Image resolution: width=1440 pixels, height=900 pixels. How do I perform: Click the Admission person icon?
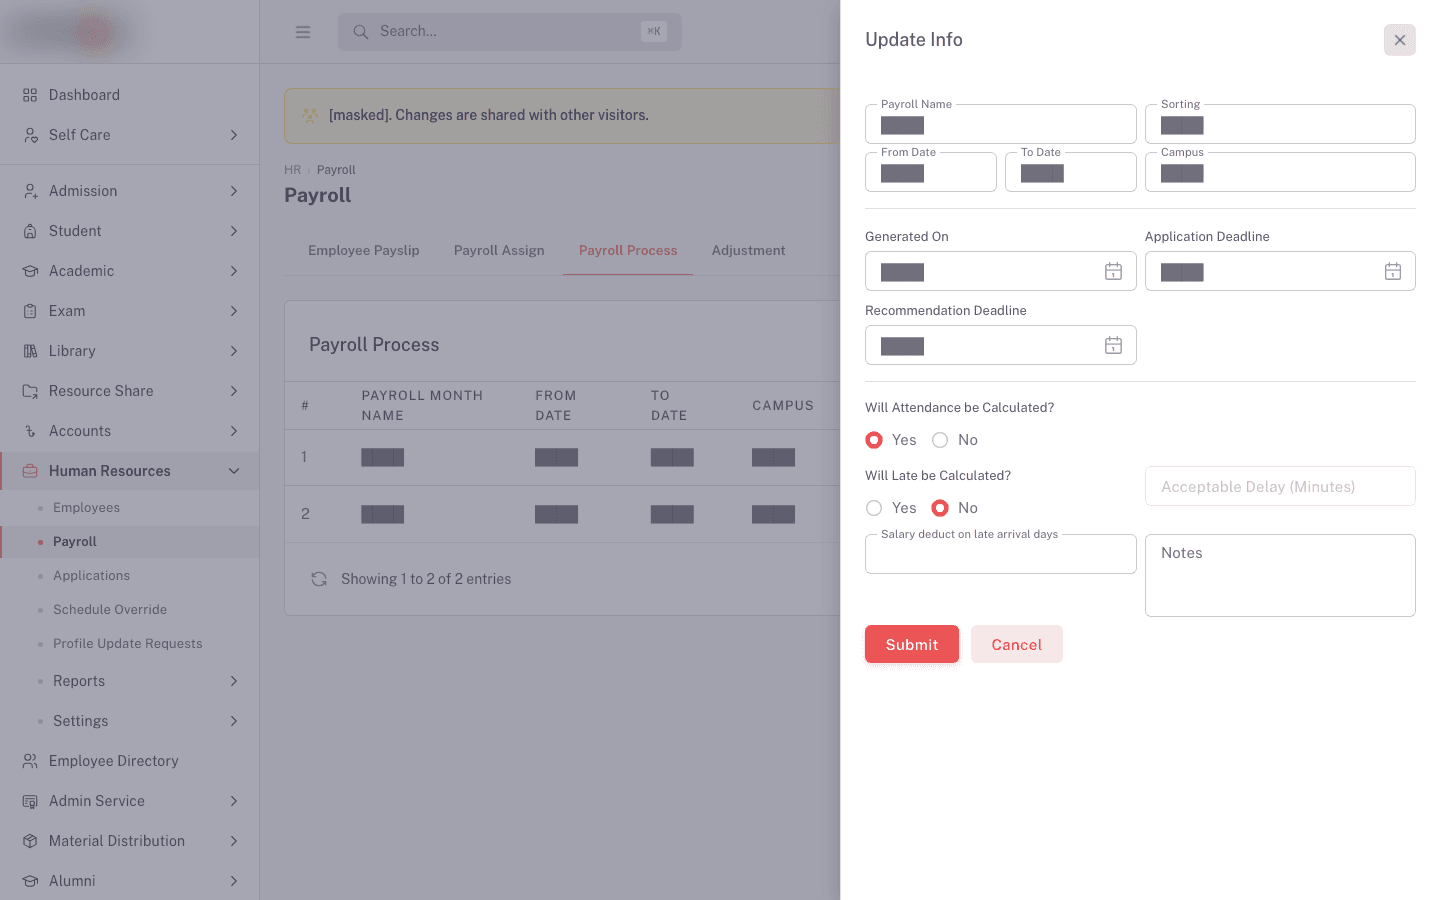[30, 191]
